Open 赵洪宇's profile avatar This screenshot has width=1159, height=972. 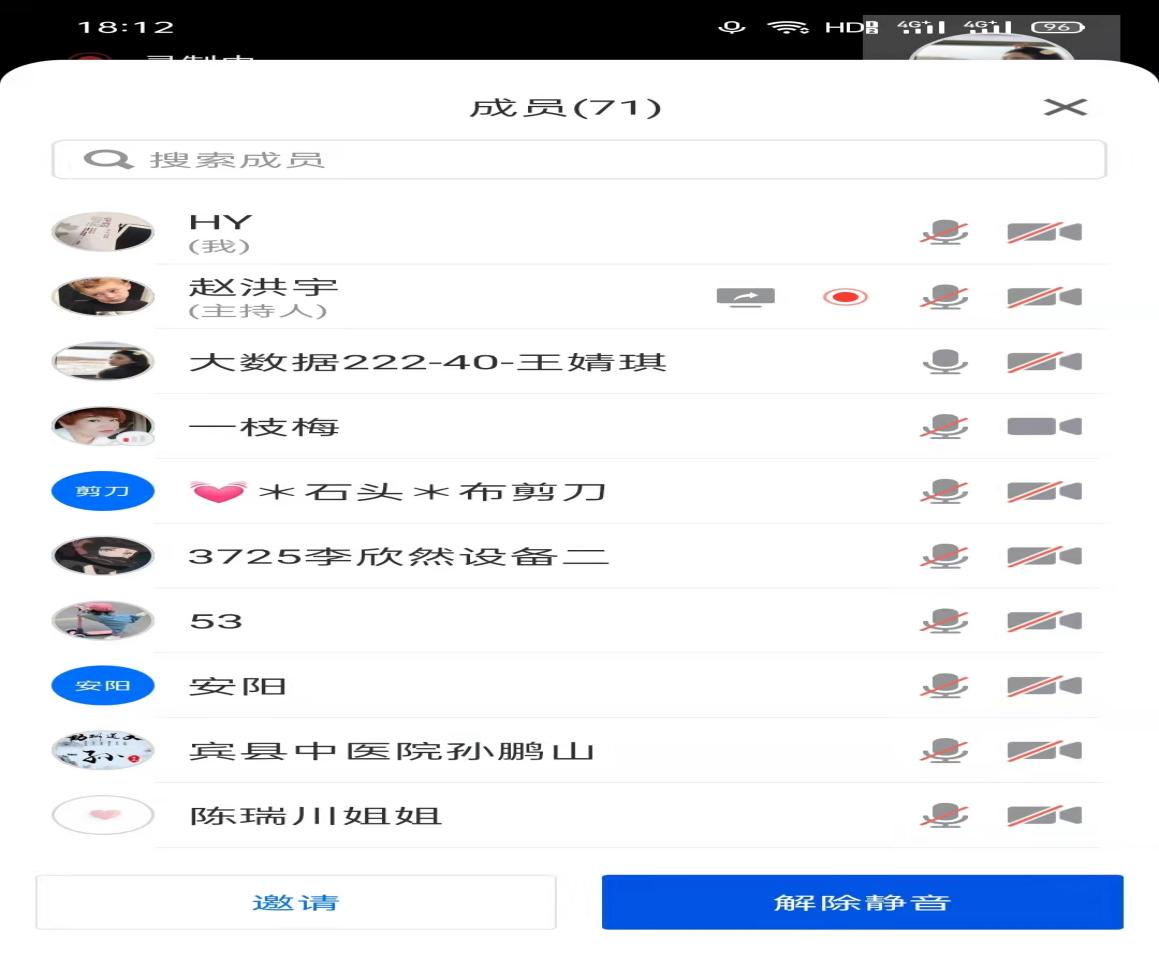pyautogui.click(x=103, y=297)
